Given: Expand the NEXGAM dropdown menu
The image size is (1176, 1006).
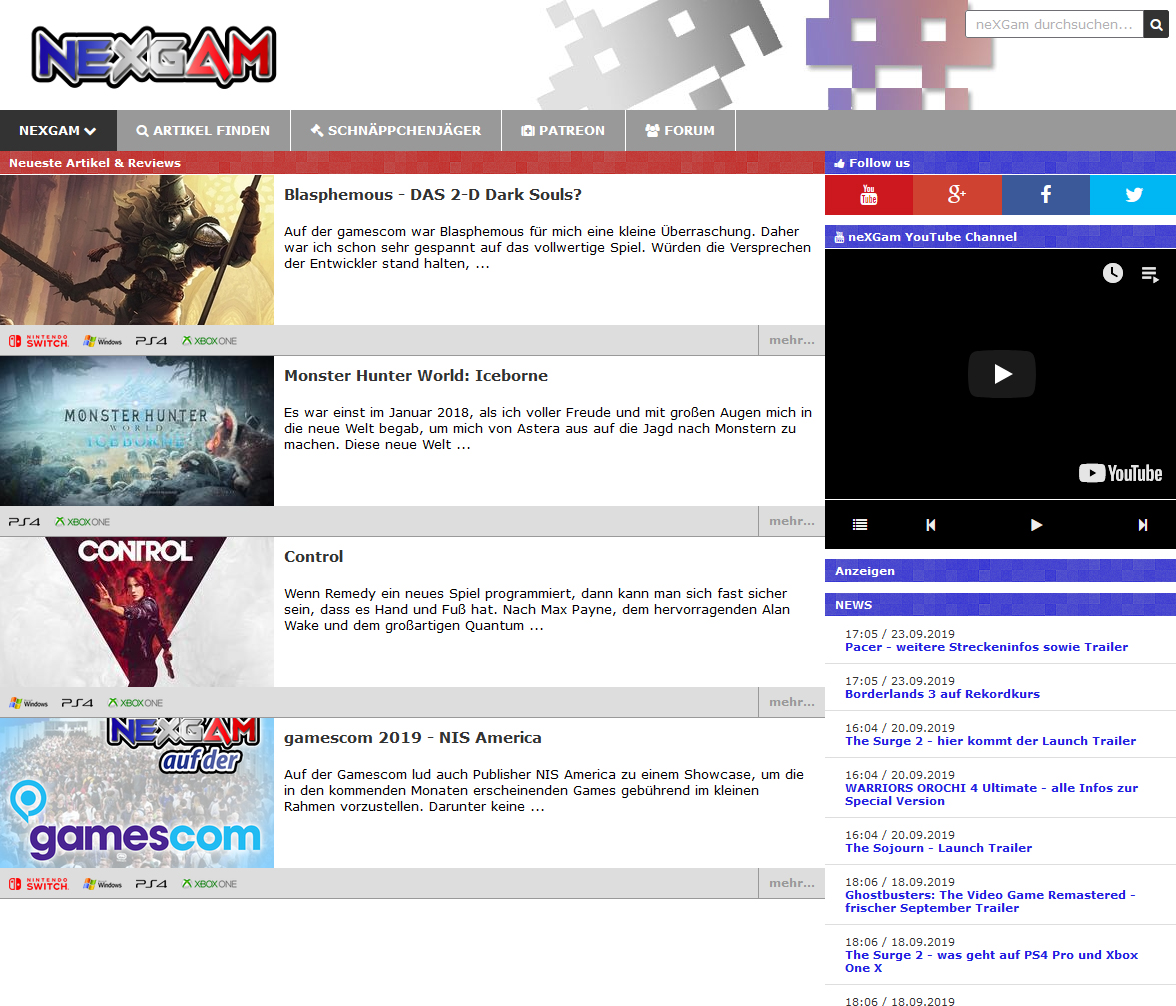Looking at the screenshot, I should 58,131.
